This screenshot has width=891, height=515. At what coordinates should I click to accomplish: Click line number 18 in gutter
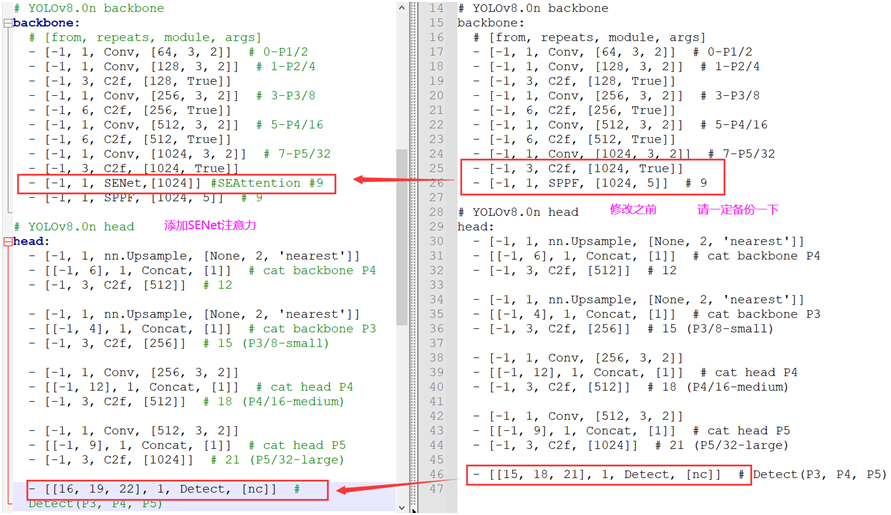436,67
